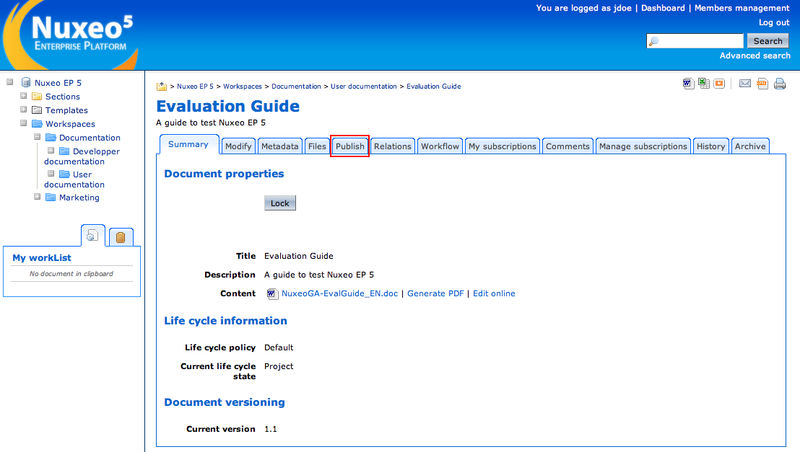Viewport: 800px width, 452px height.
Task: Click the Developper documentation folder icon
Action: pyautogui.click(x=64, y=152)
